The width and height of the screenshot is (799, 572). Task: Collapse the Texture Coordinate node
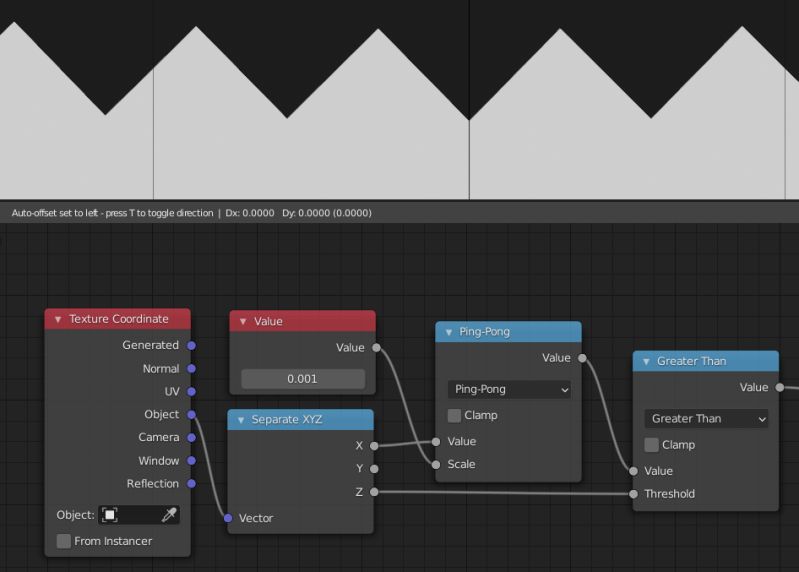[58, 319]
